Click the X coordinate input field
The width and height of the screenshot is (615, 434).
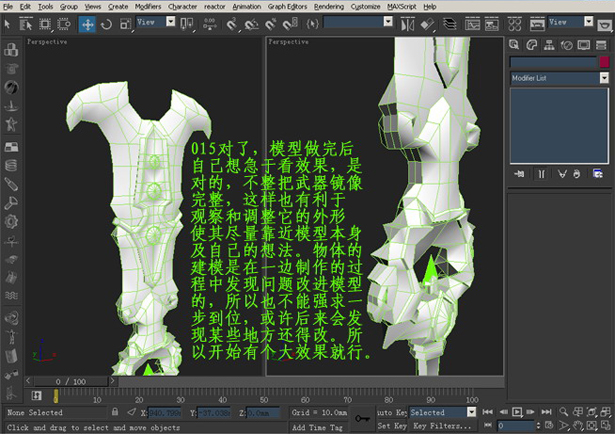point(166,412)
